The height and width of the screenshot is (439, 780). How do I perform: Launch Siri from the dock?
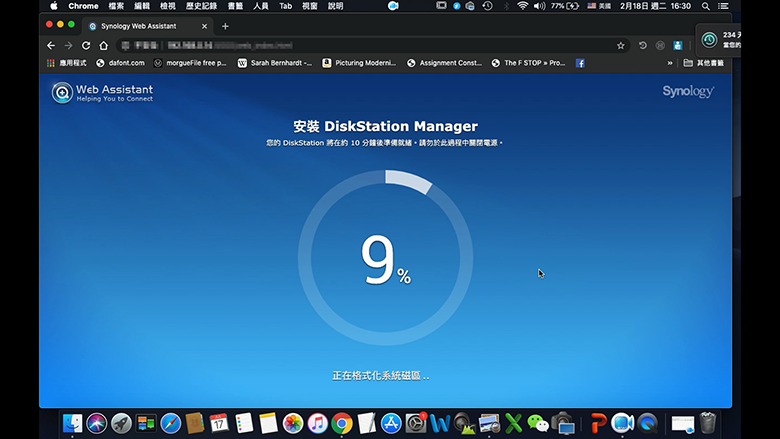coord(97,423)
